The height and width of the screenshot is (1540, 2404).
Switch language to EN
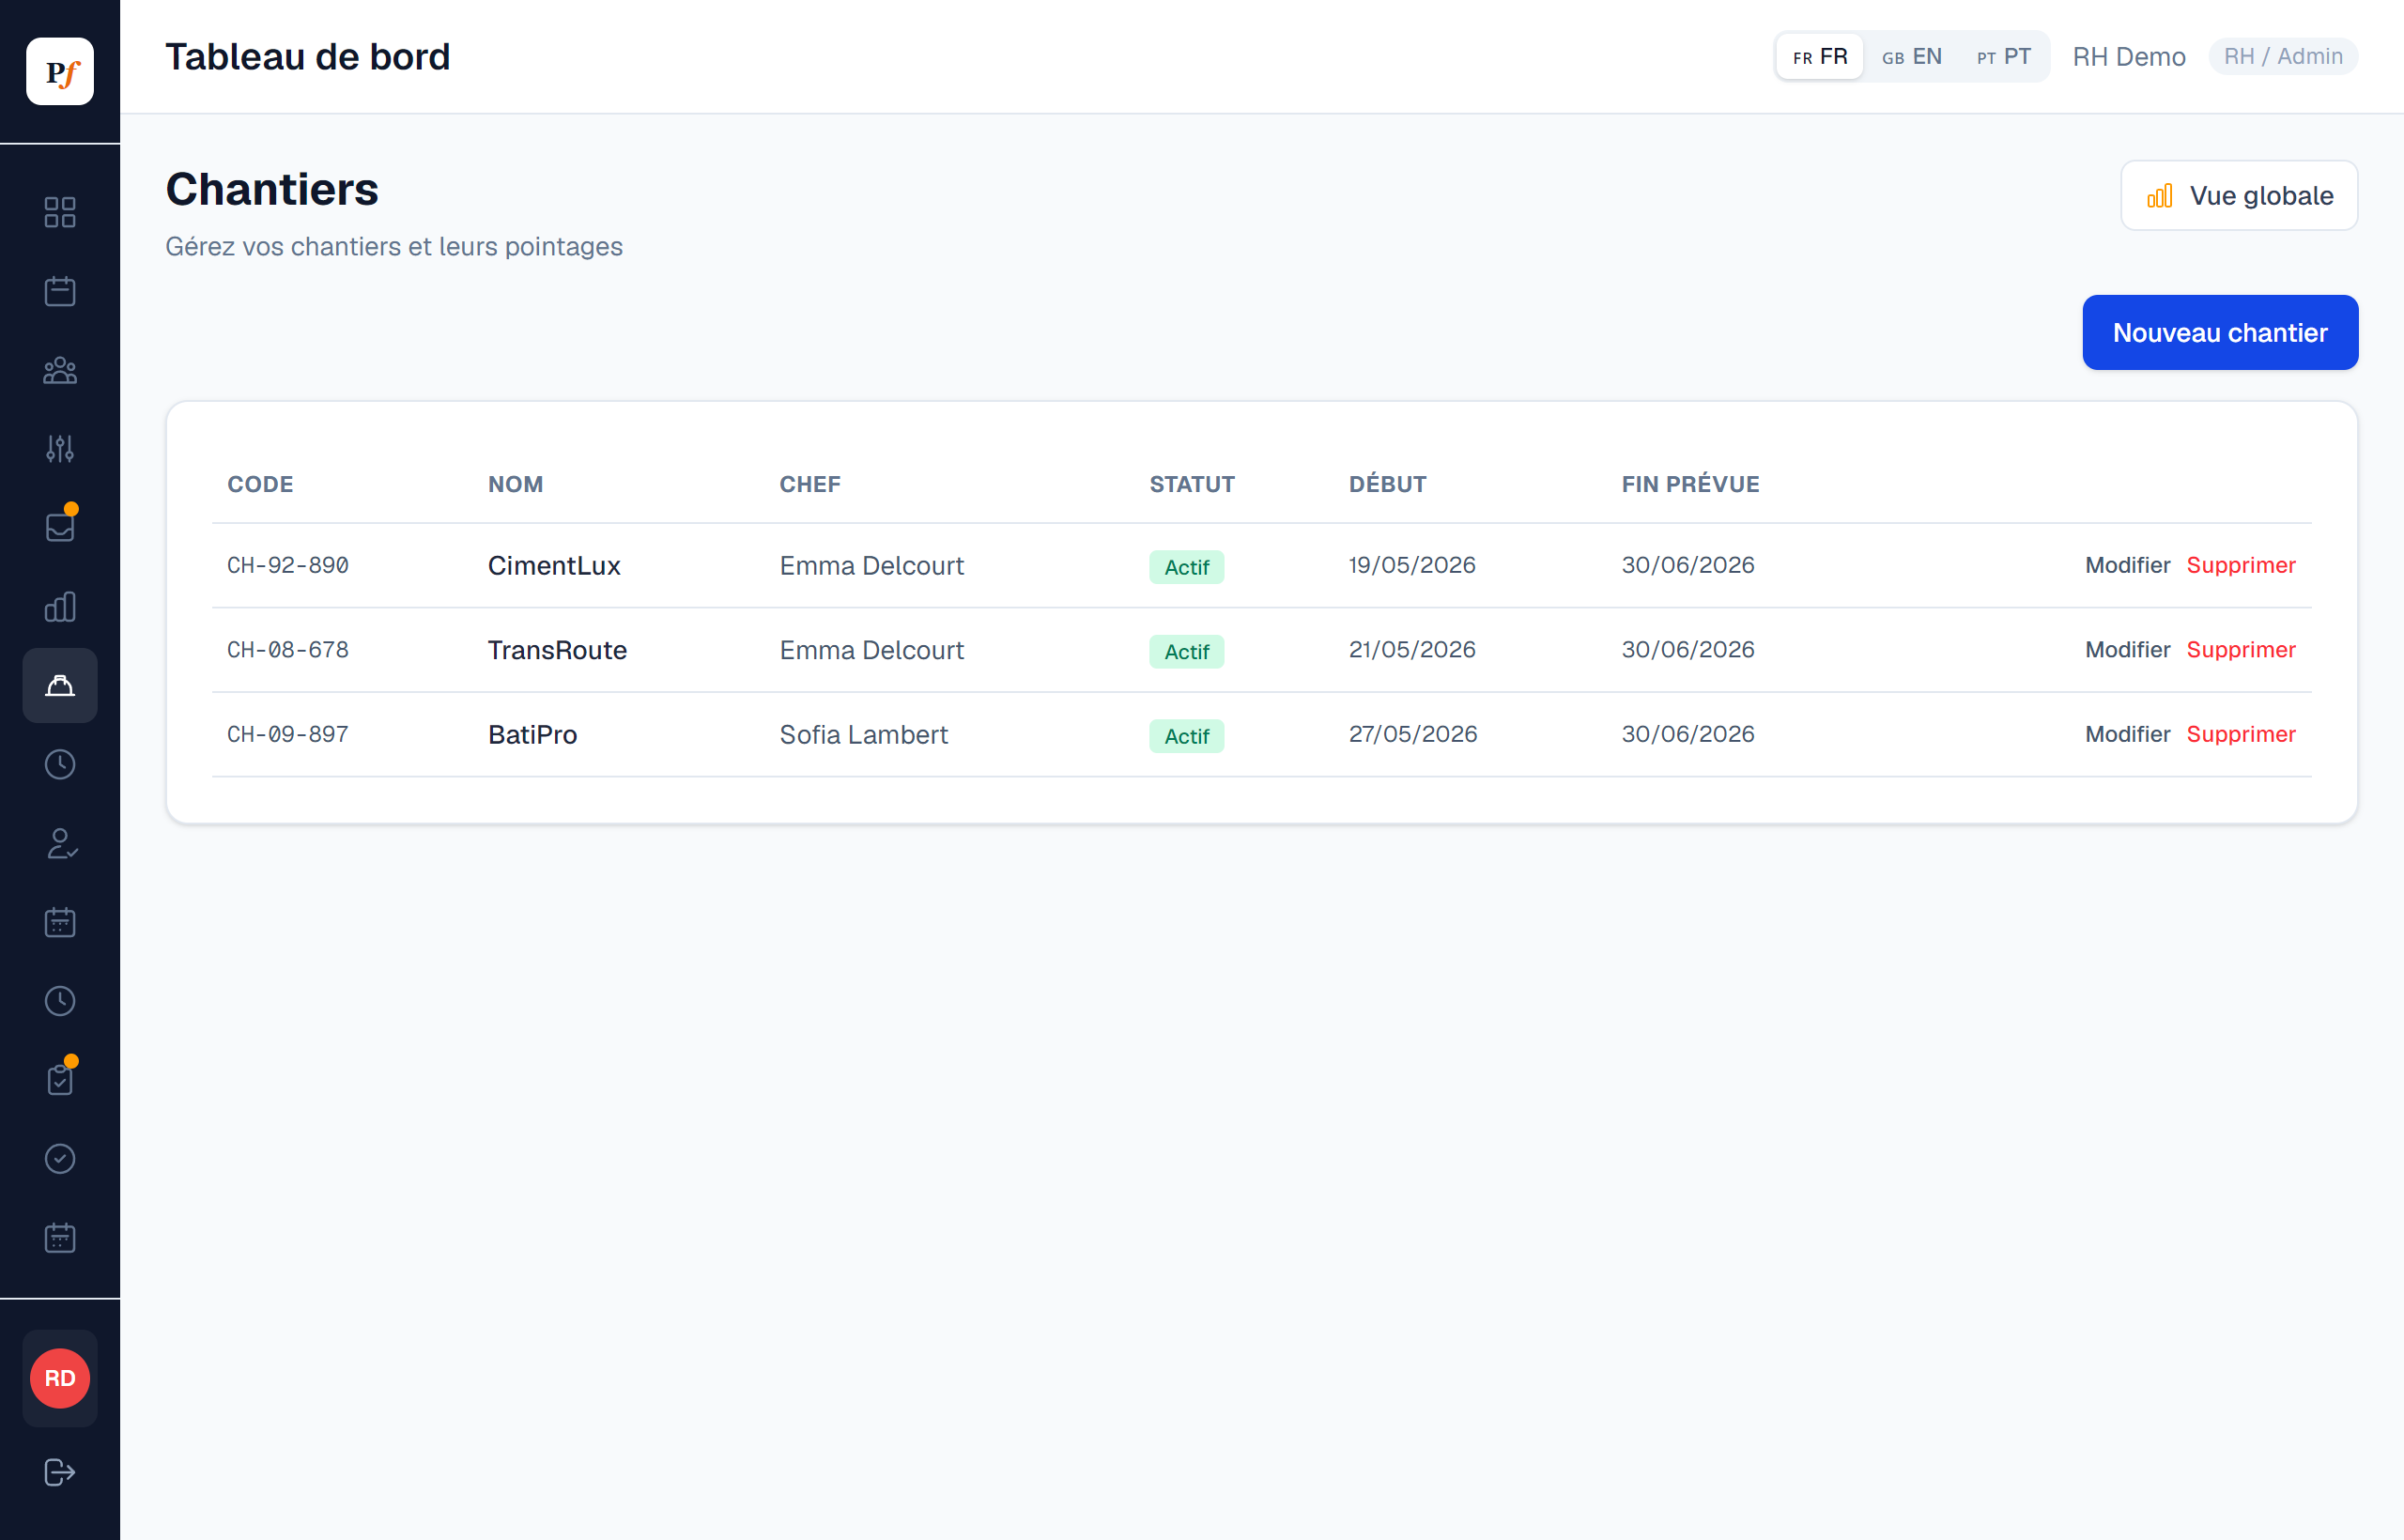[x=1911, y=56]
